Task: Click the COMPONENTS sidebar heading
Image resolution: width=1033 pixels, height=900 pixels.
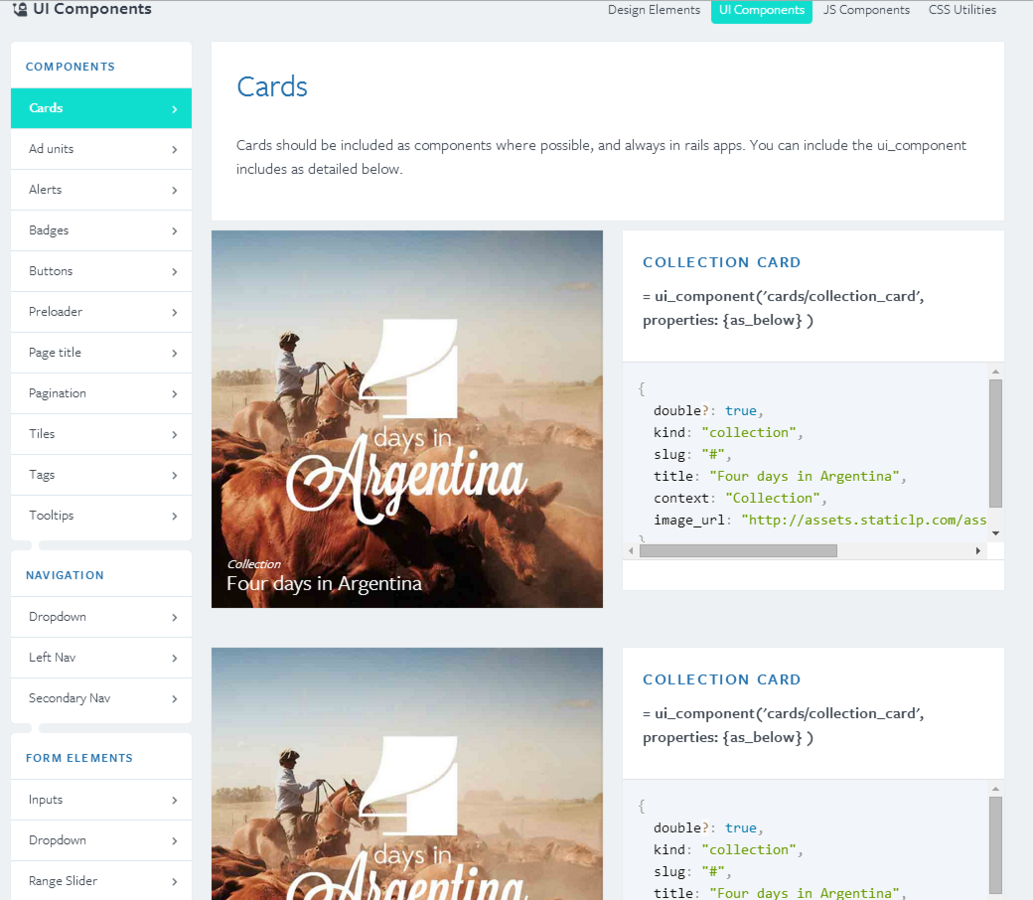Action: coord(70,67)
